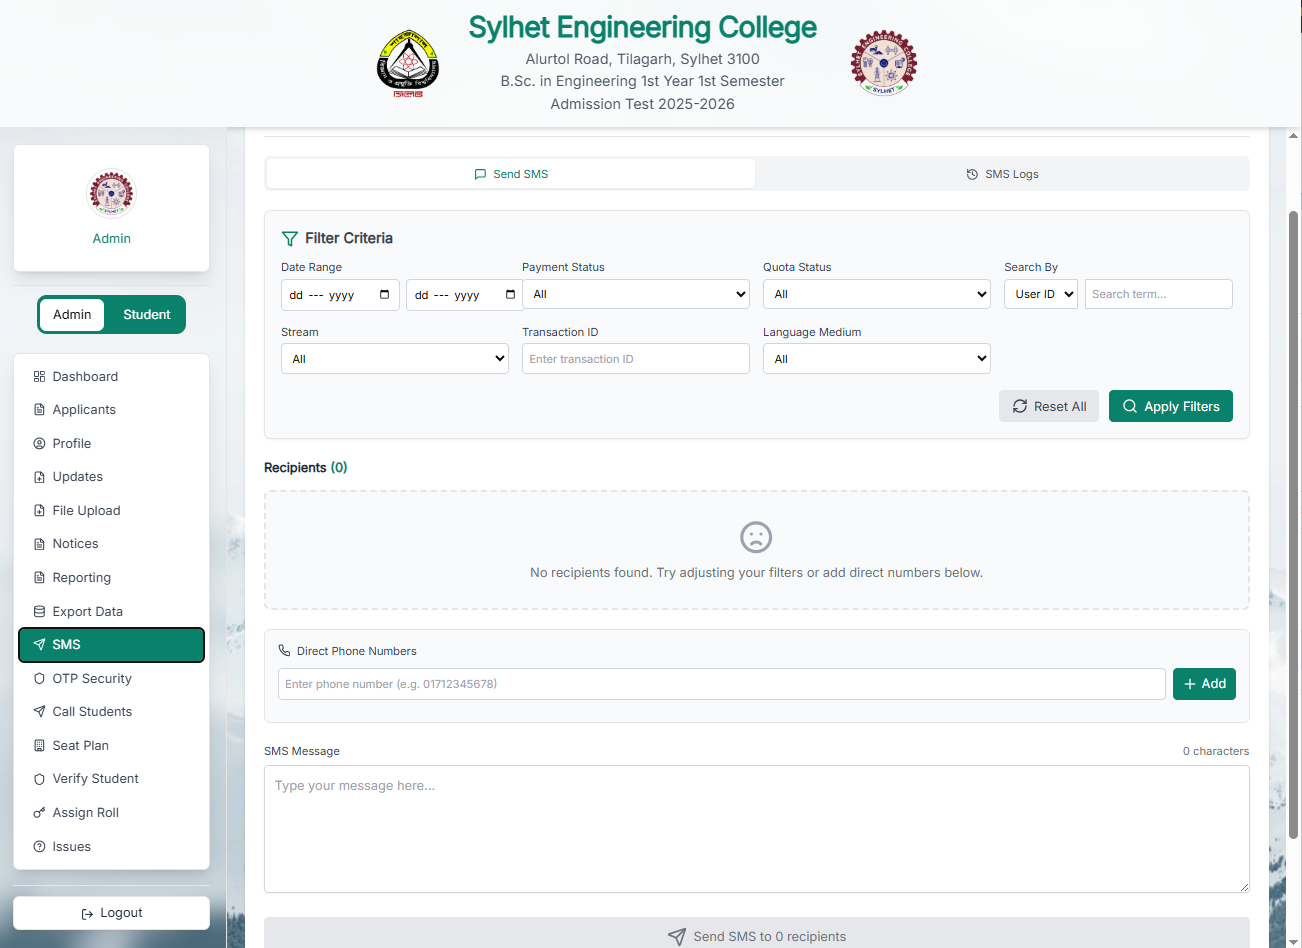The image size is (1302, 948).
Task: Click Send SMS to 0 recipients button
Action: (756, 936)
